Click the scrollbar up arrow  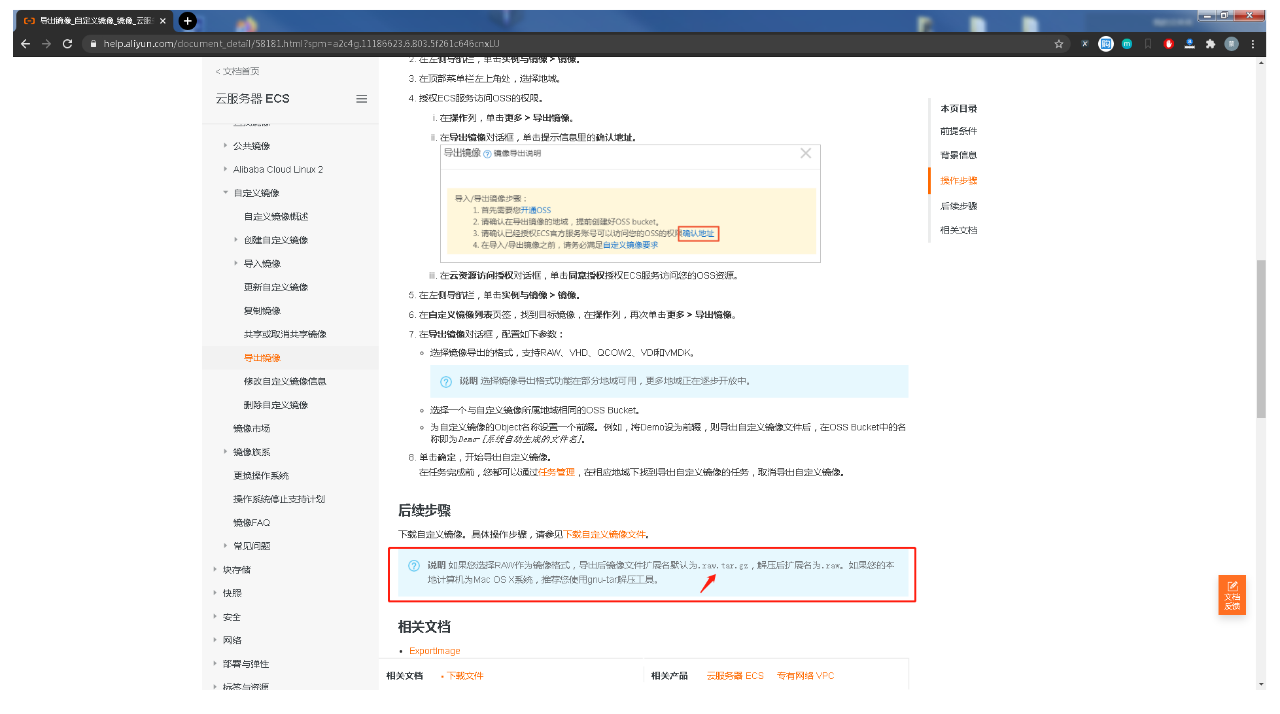click(1262, 62)
